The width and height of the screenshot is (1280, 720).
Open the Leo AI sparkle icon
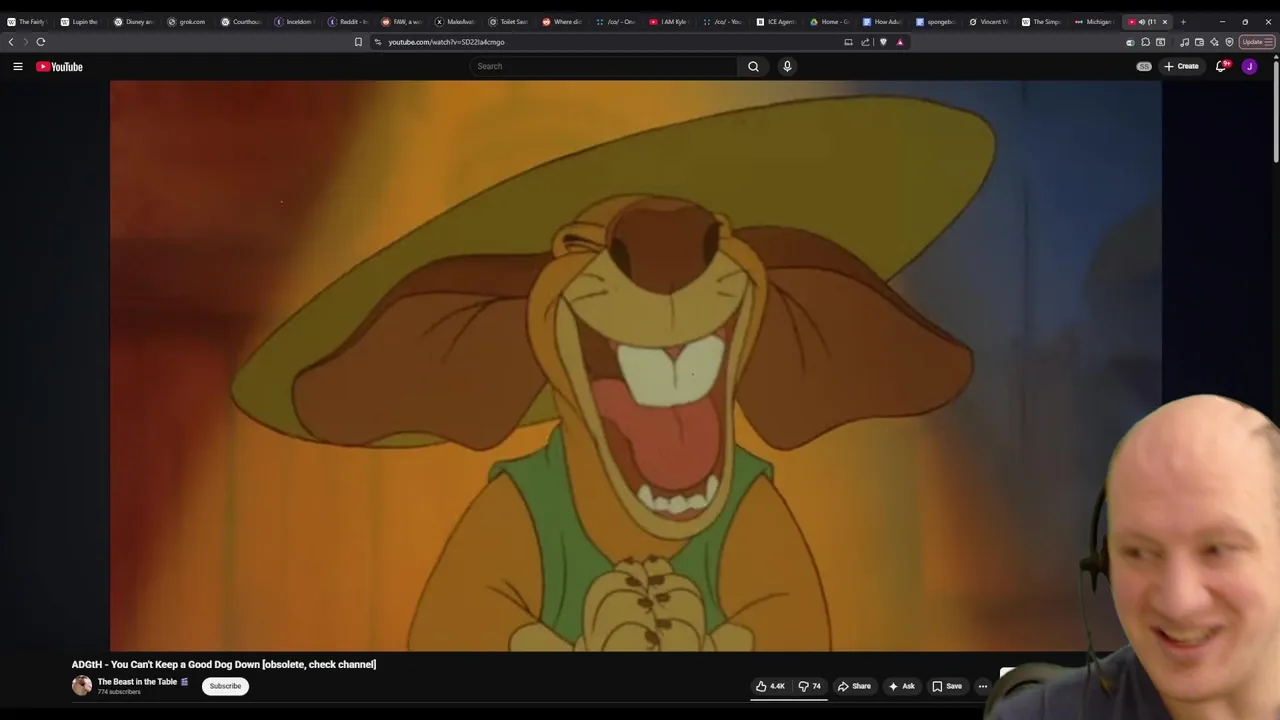click(x=1214, y=42)
